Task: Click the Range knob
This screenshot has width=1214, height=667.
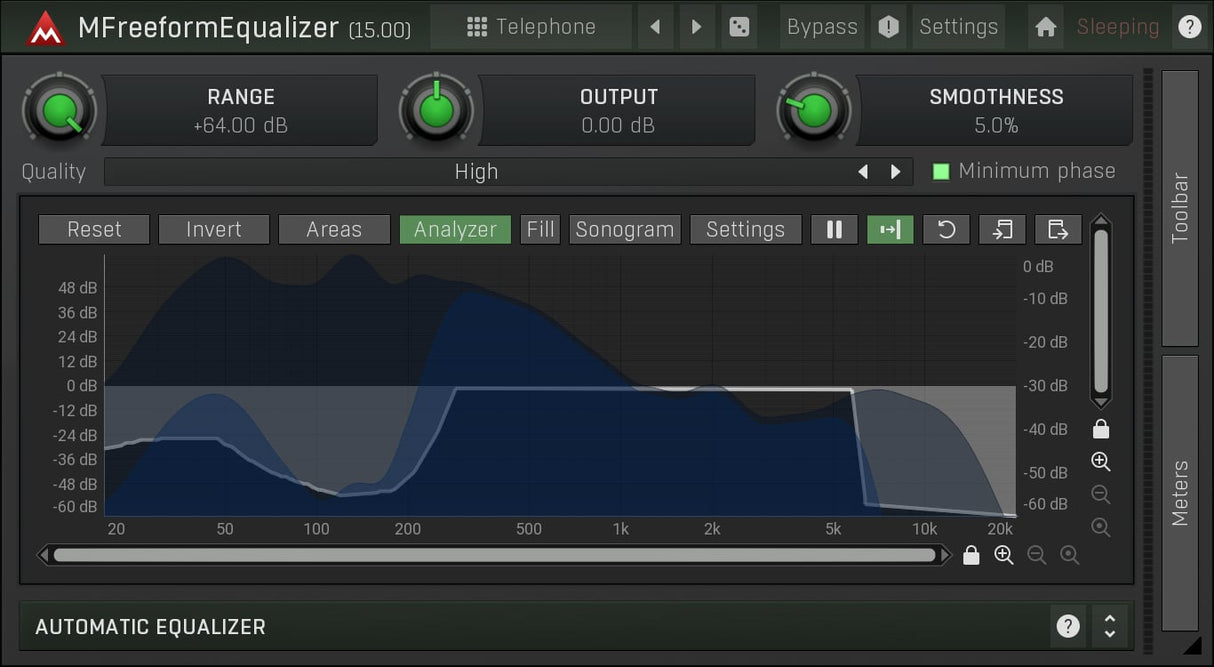Action: (x=61, y=110)
